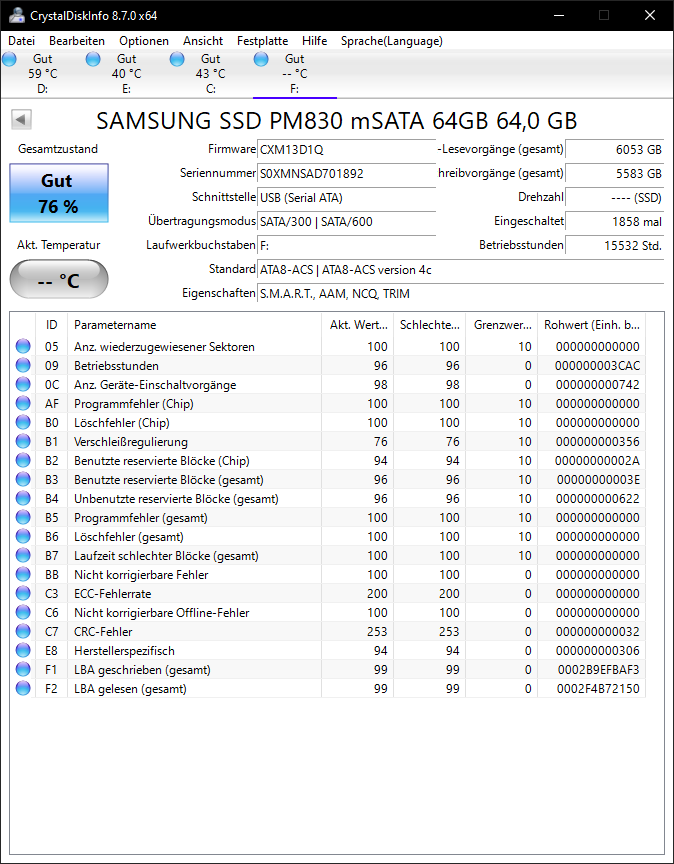The image size is (674, 864).
Task: Click status icon of row 05 wiederzugewiesener Sektoren
Action: [x=23, y=347]
